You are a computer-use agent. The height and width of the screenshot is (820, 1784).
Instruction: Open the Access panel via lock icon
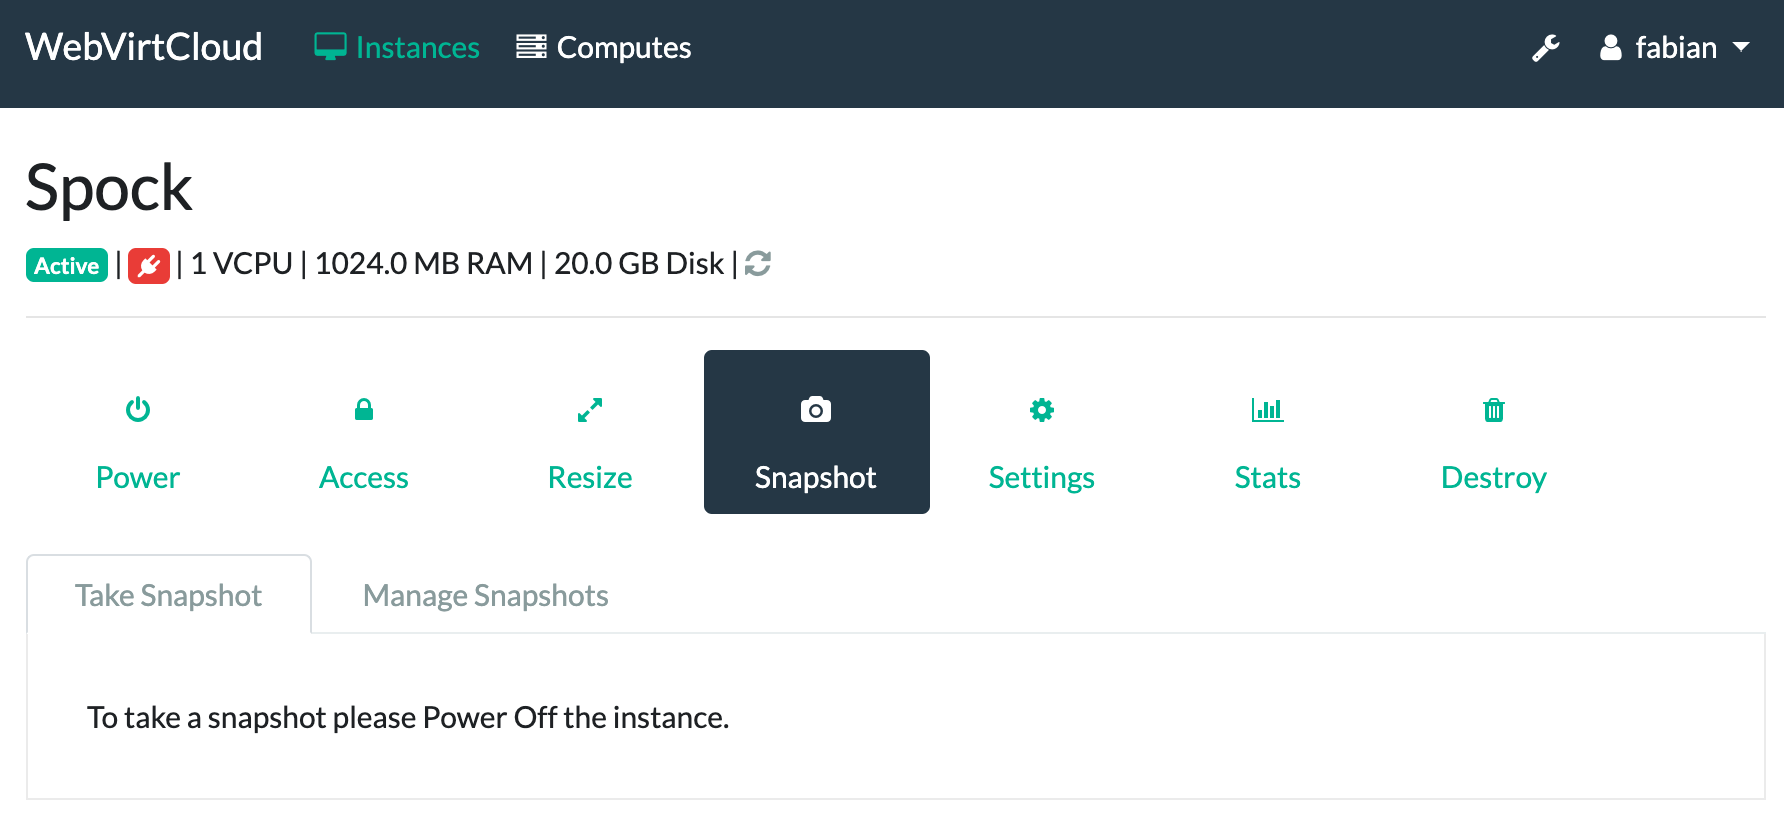(x=363, y=409)
